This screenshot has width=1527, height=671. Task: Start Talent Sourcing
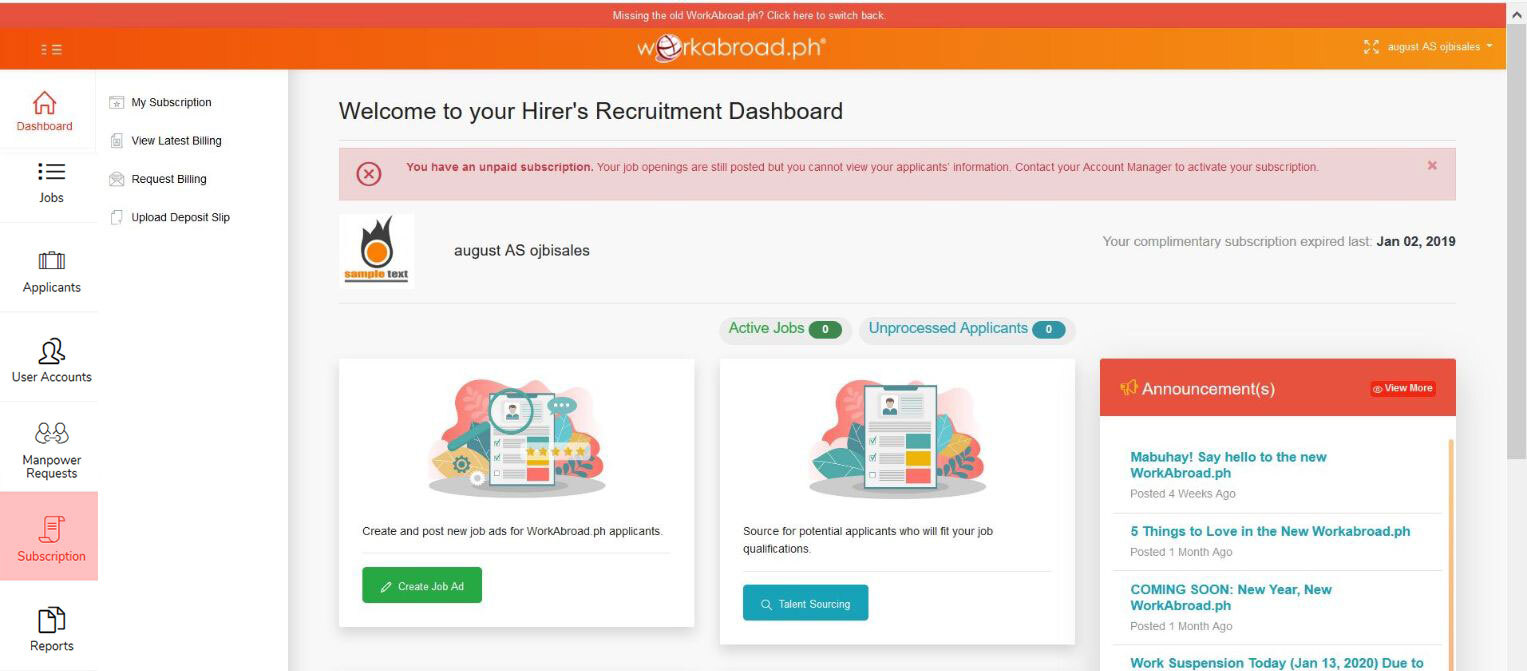tap(806, 603)
